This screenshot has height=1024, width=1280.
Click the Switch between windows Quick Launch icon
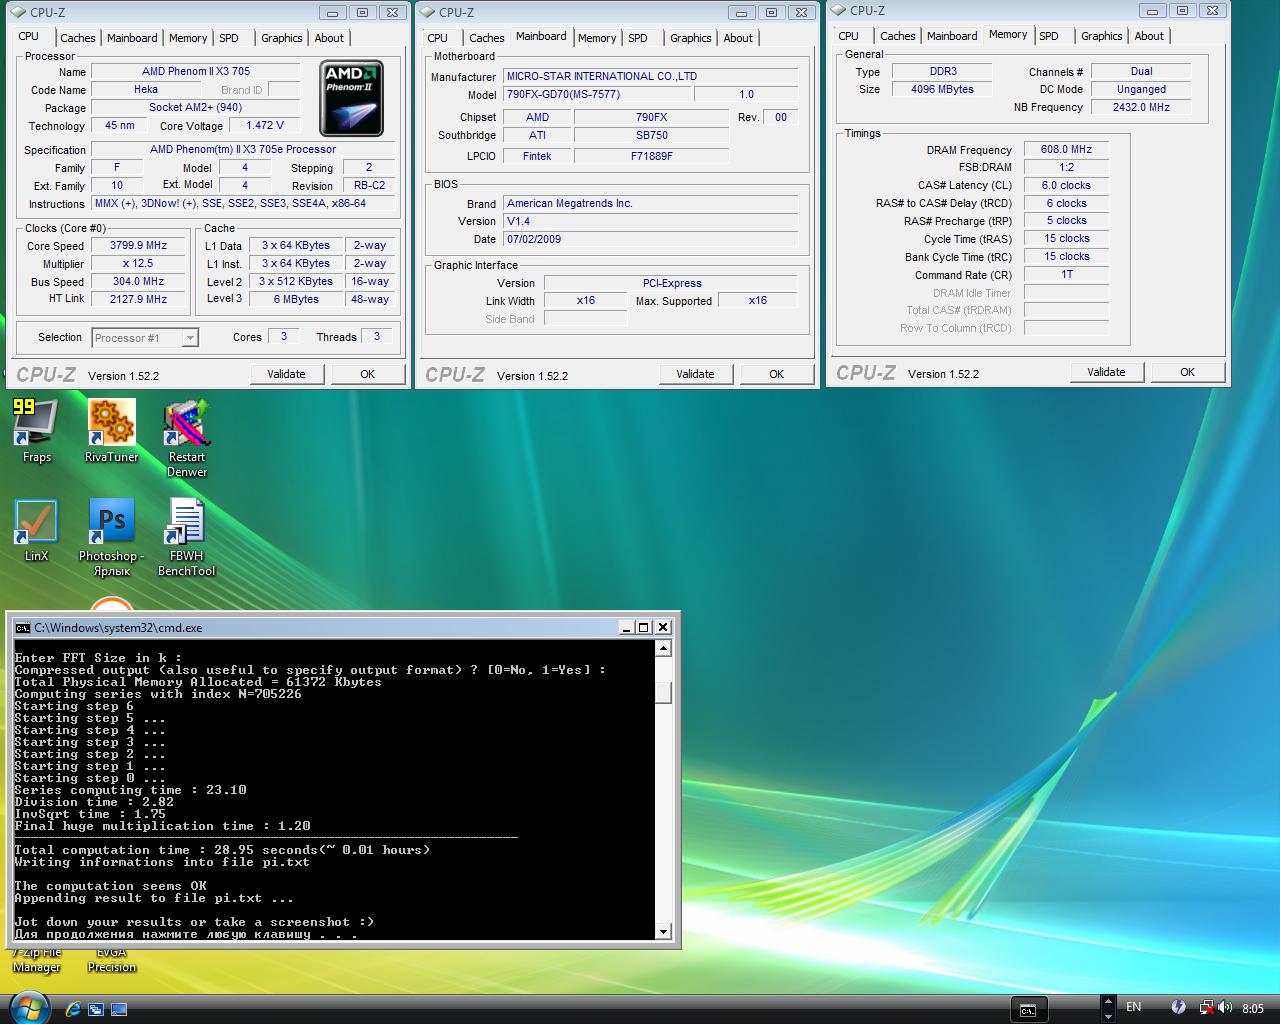click(96, 1009)
